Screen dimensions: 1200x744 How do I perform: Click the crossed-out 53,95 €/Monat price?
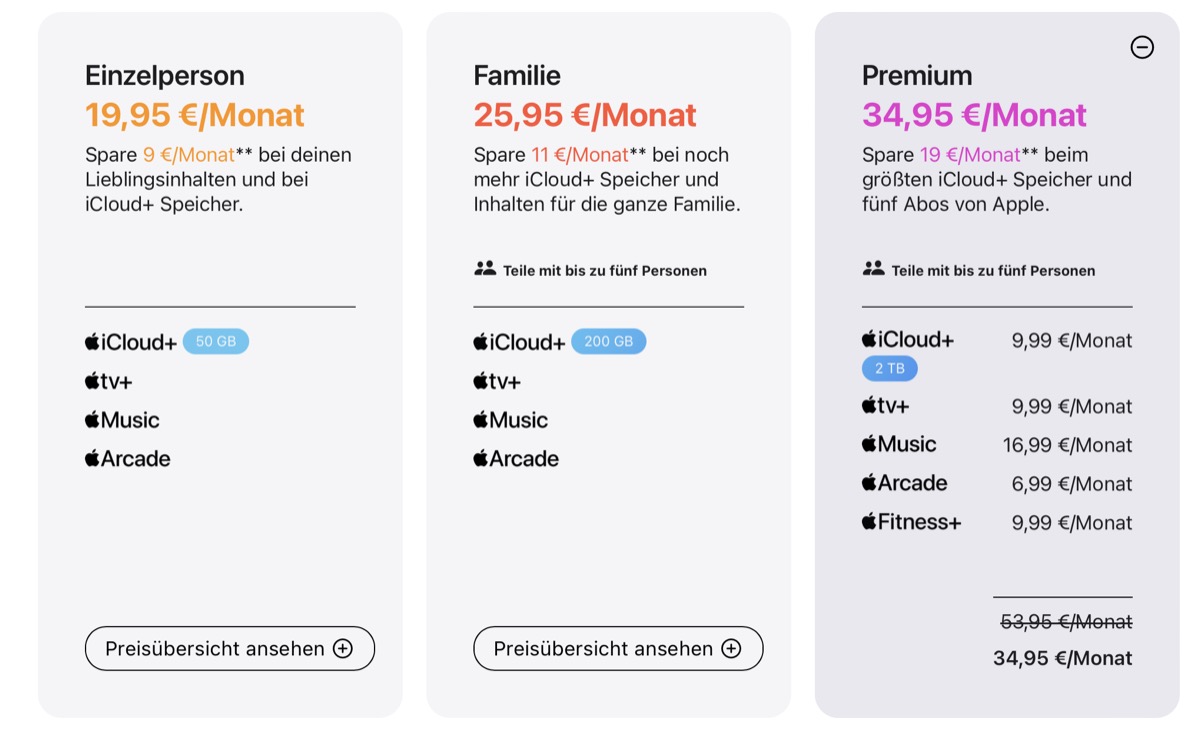[1063, 620]
